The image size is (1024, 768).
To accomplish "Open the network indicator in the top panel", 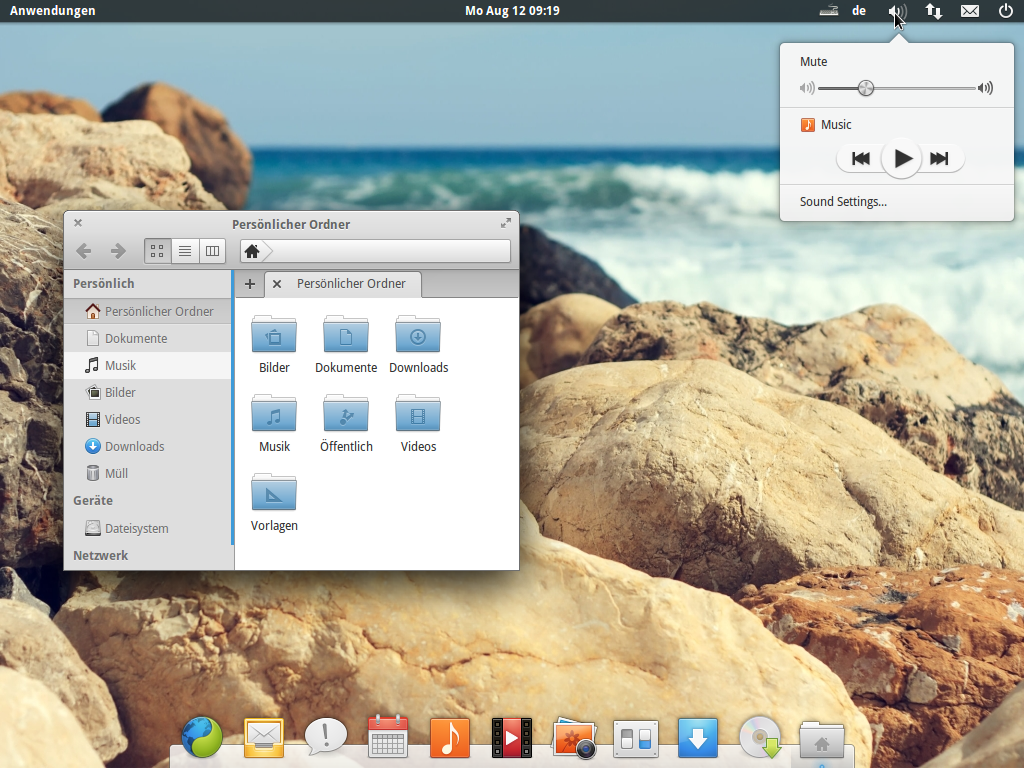I will coord(933,11).
